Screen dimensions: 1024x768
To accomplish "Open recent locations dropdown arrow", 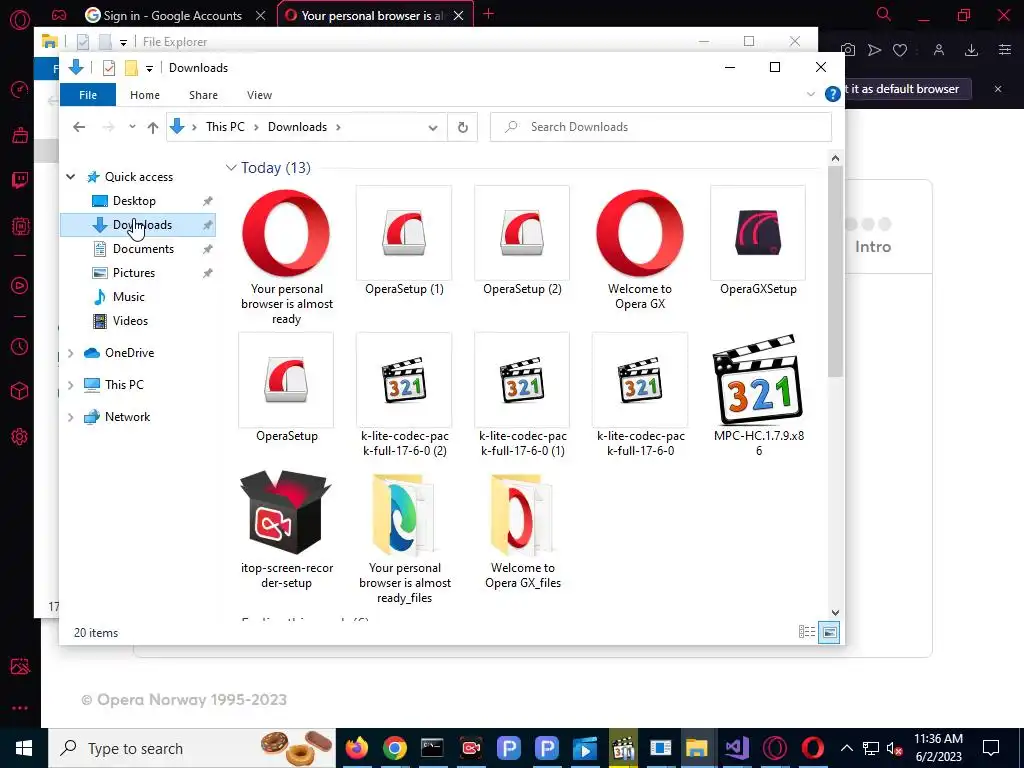I will pyautogui.click(x=132, y=127).
